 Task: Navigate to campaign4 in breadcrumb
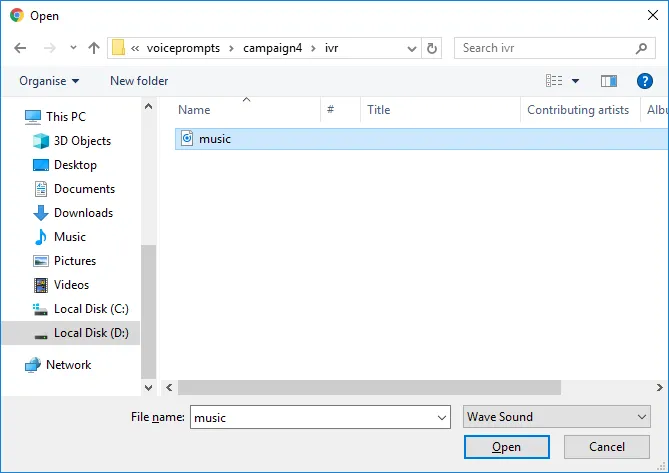coord(272,48)
